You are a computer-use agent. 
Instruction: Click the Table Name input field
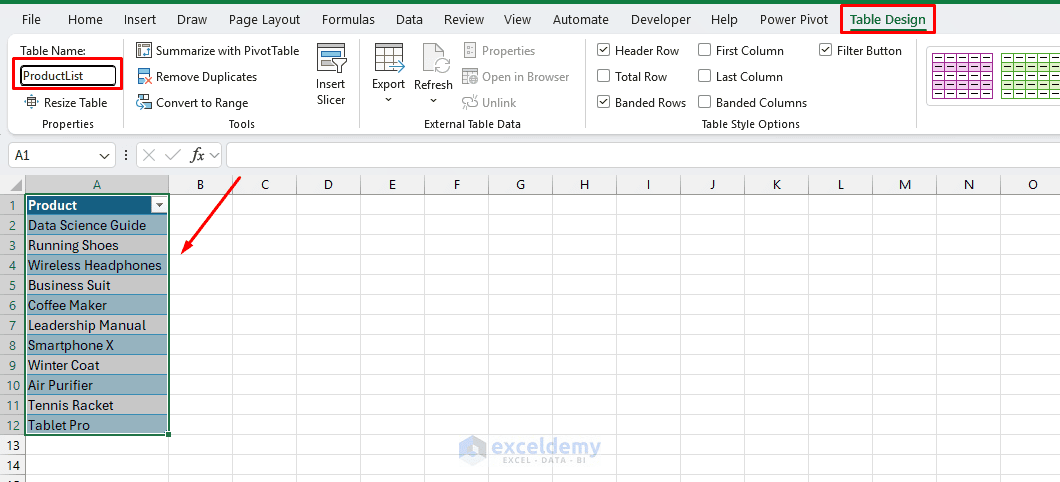tap(68, 76)
